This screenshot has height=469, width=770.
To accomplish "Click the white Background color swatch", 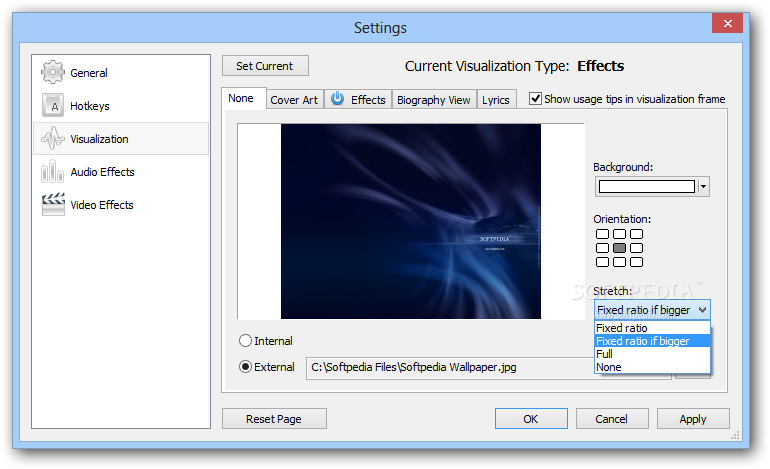I will 647,187.
